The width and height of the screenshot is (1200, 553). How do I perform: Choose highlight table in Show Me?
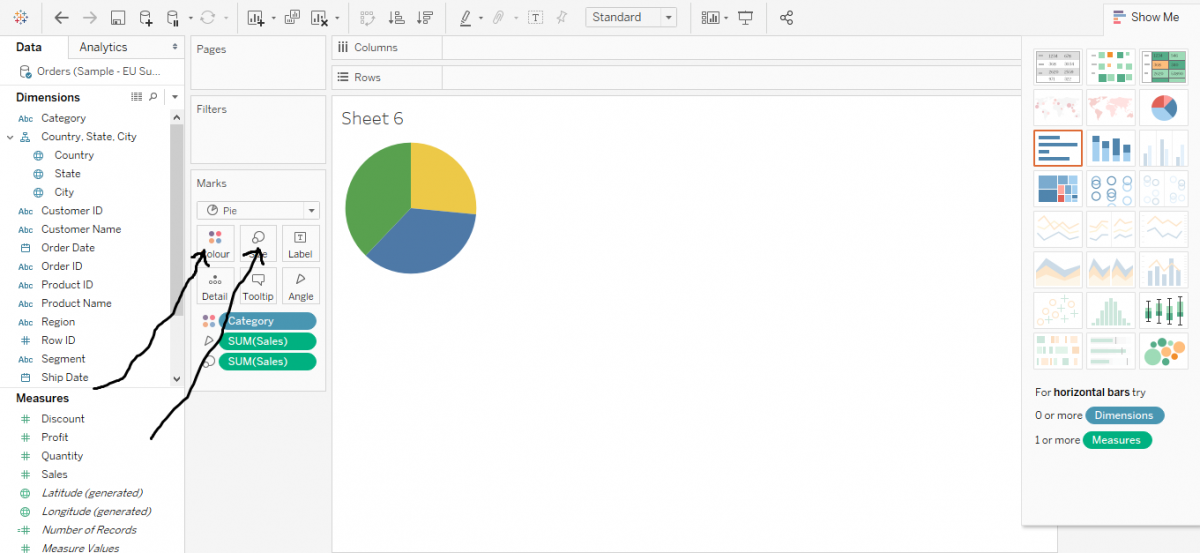(x=1164, y=67)
